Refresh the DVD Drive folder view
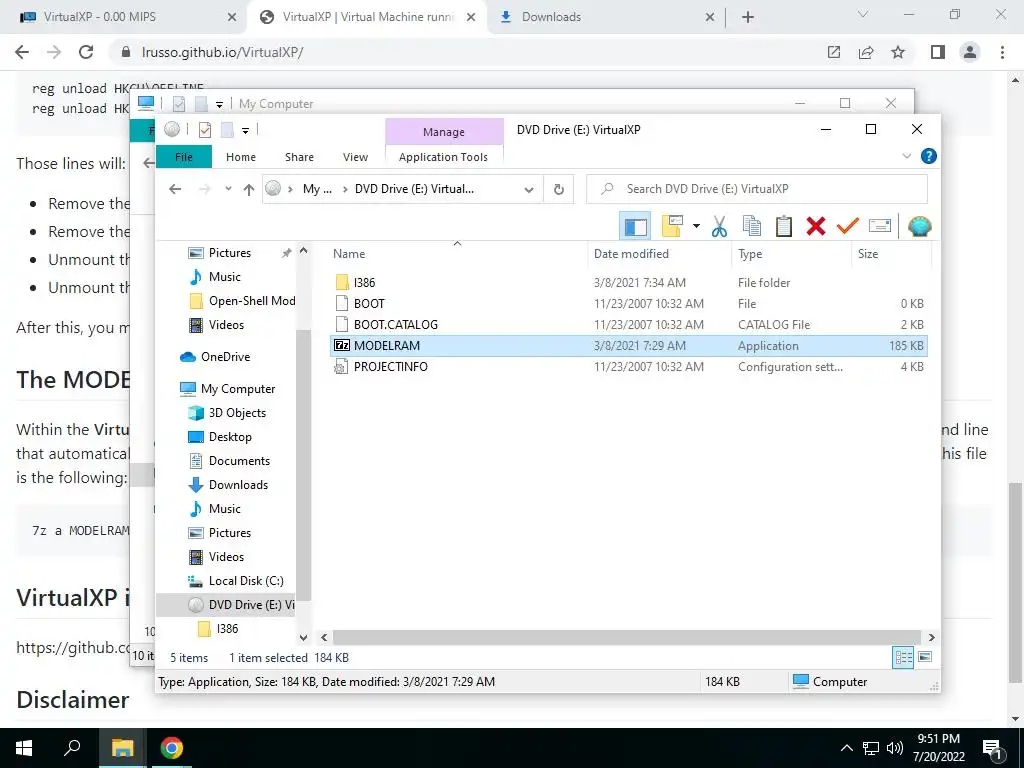Image resolution: width=1024 pixels, height=768 pixels. click(x=558, y=189)
